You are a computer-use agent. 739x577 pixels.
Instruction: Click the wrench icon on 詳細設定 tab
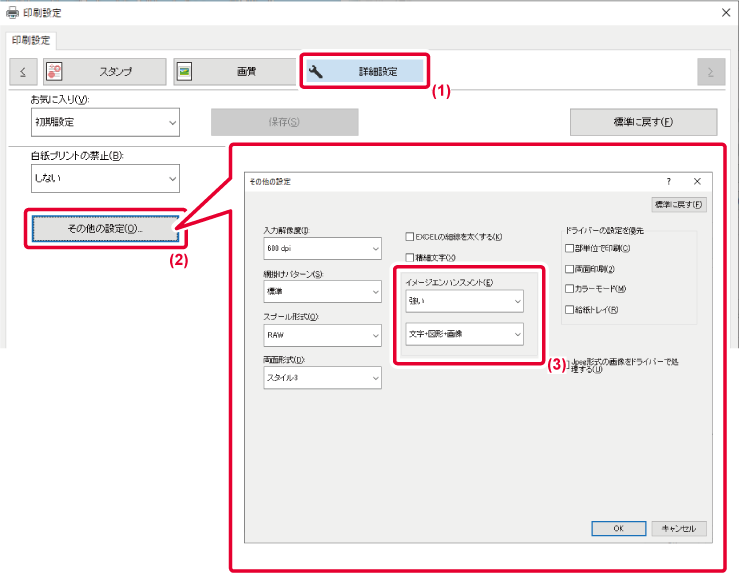(315, 72)
